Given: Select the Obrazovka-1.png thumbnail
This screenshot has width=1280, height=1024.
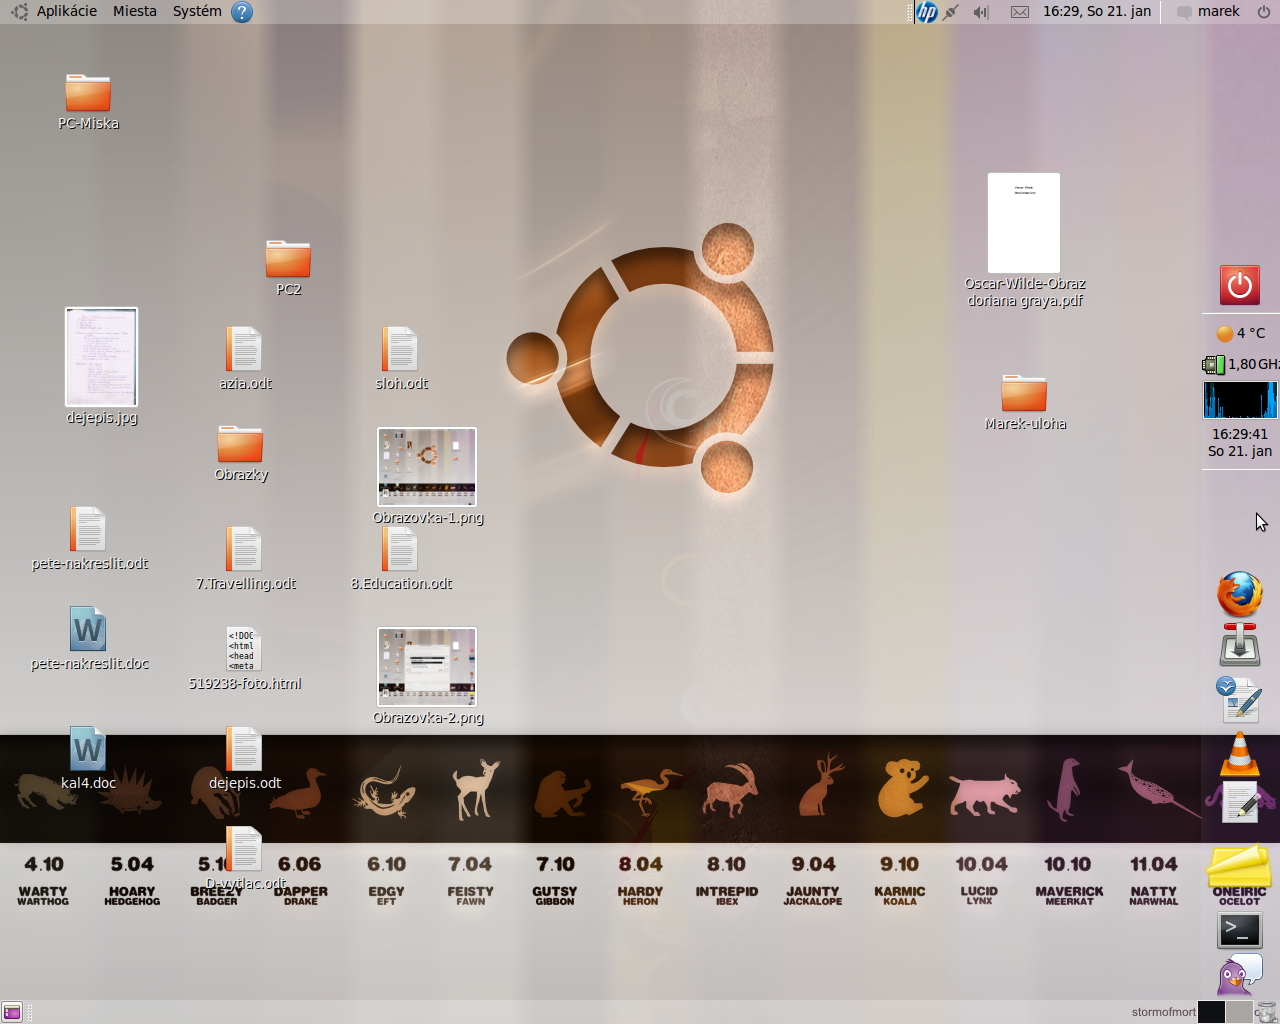Looking at the screenshot, I should click(x=427, y=466).
